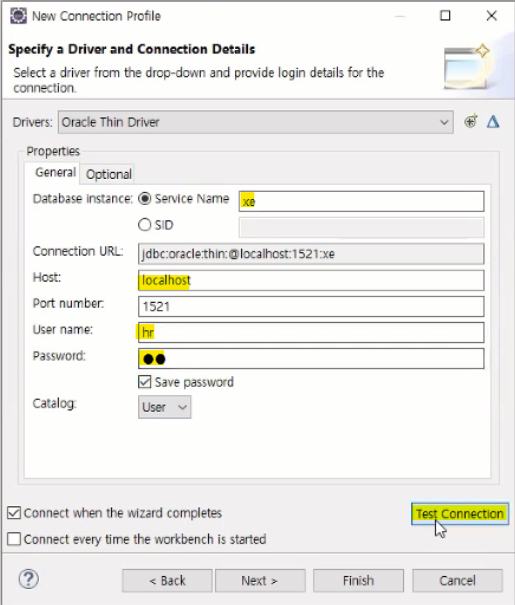Maximize the New Connection Profile window
Screen dimensions: 515x605
click(x=445, y=16)
